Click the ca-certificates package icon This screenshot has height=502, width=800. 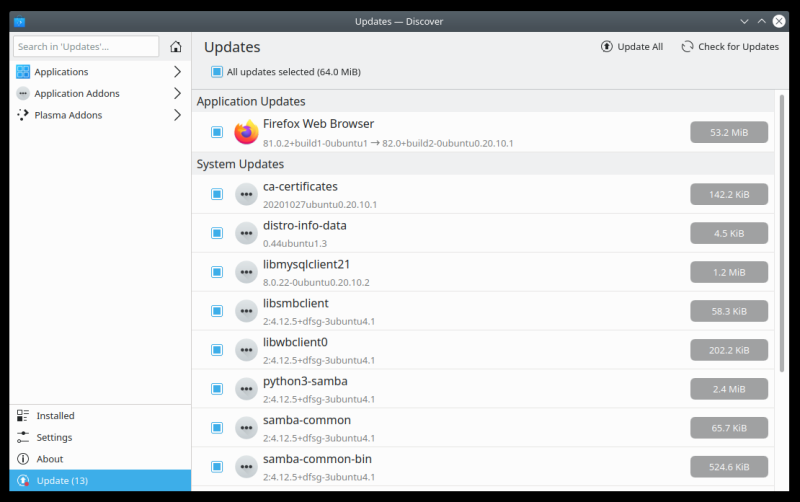pyautogui.click(x=246, y=194)
